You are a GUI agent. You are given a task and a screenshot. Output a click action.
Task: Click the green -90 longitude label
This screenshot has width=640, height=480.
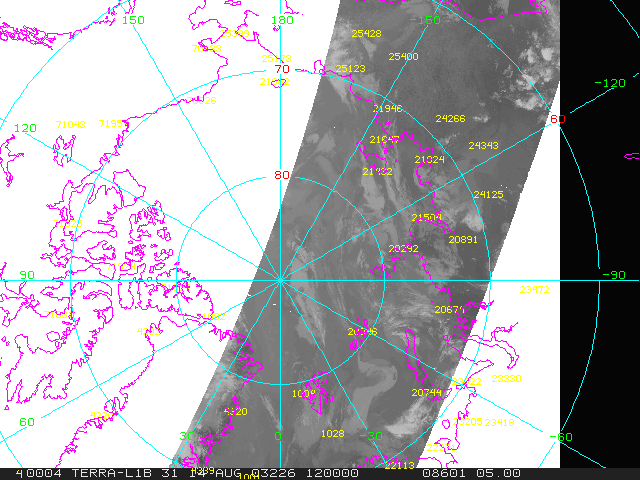click(x=614, y=275)
